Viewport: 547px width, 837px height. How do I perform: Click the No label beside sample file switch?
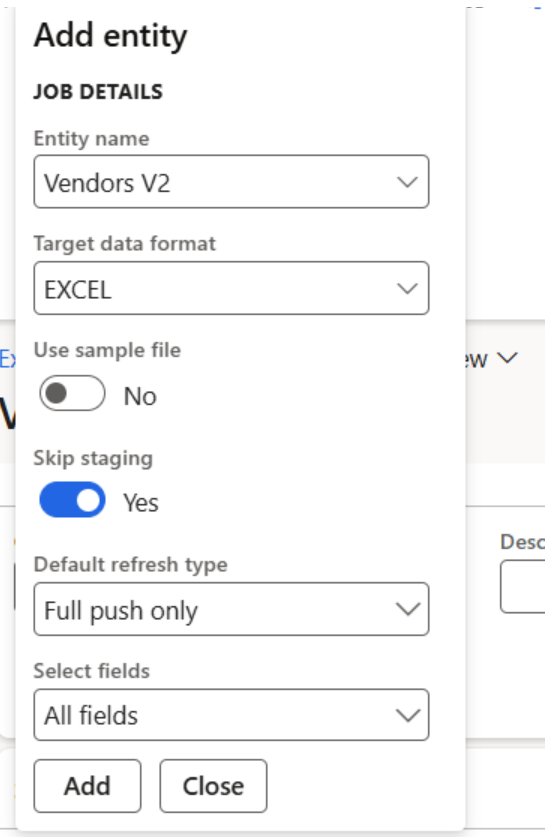(x=140, y=397)
